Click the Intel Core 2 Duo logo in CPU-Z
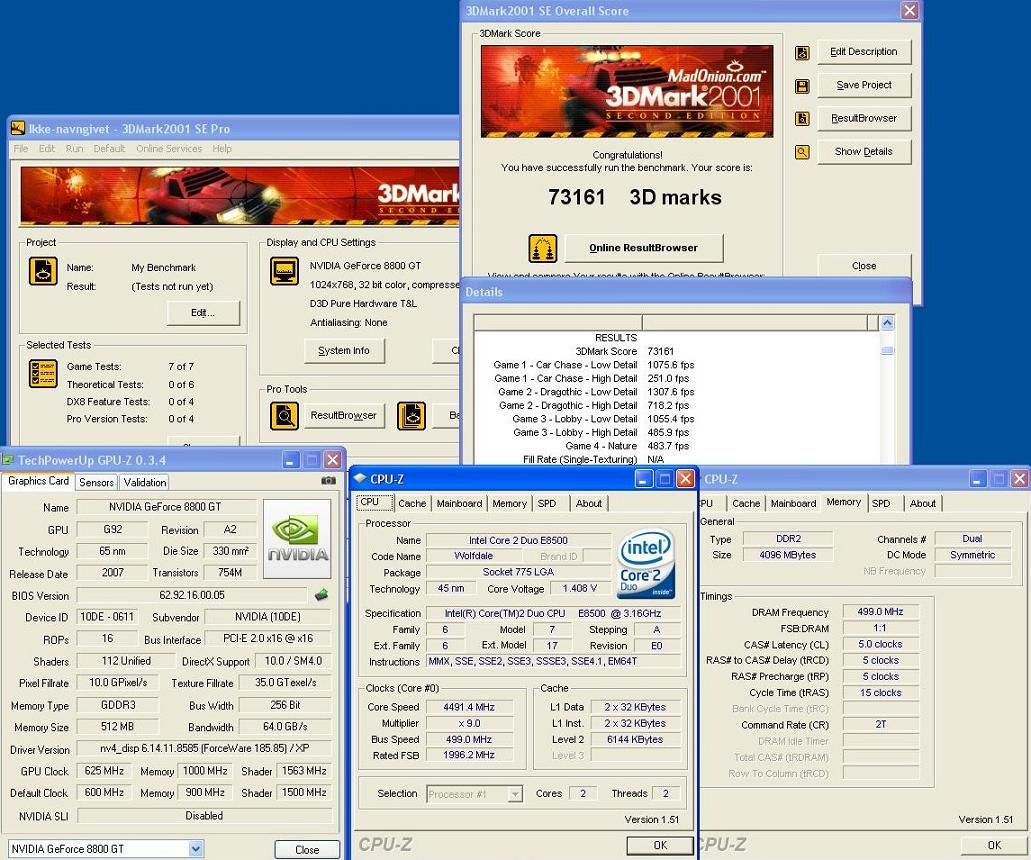Screen dimensions: 1031x860 tap(646, 565)
